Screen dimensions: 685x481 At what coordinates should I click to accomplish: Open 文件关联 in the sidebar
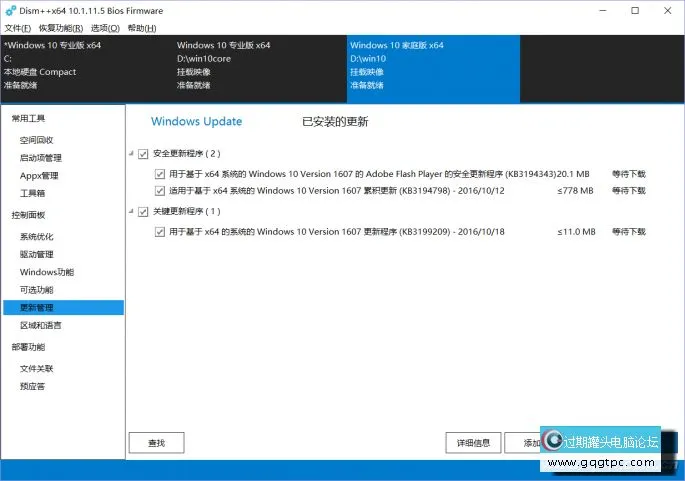36,369
